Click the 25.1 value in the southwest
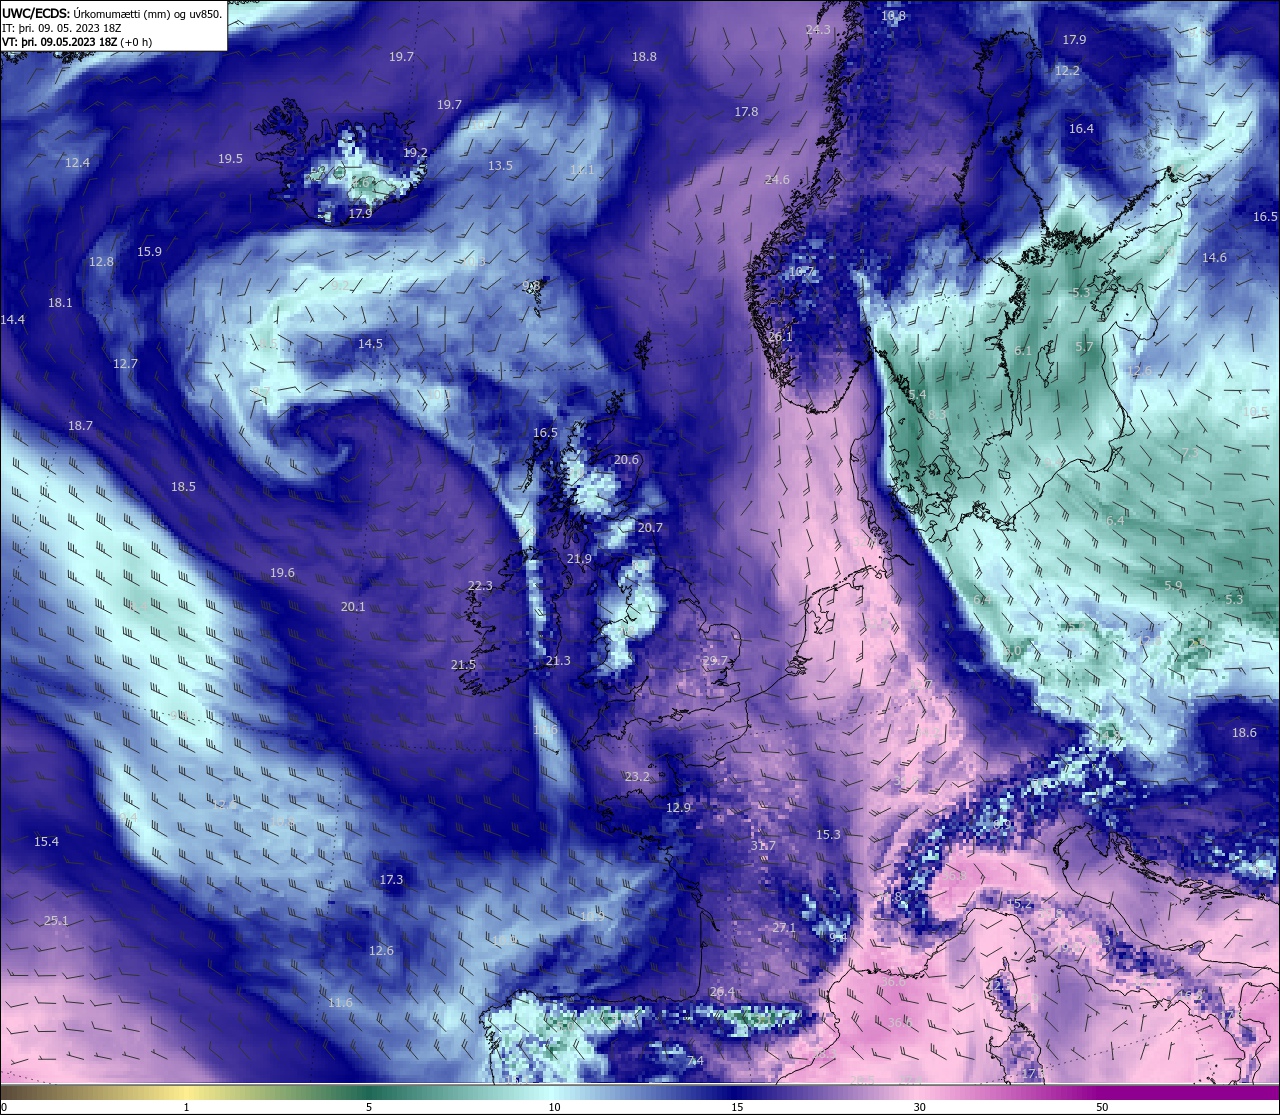This screenshot has width=1280, height=1115. [56, 921]
